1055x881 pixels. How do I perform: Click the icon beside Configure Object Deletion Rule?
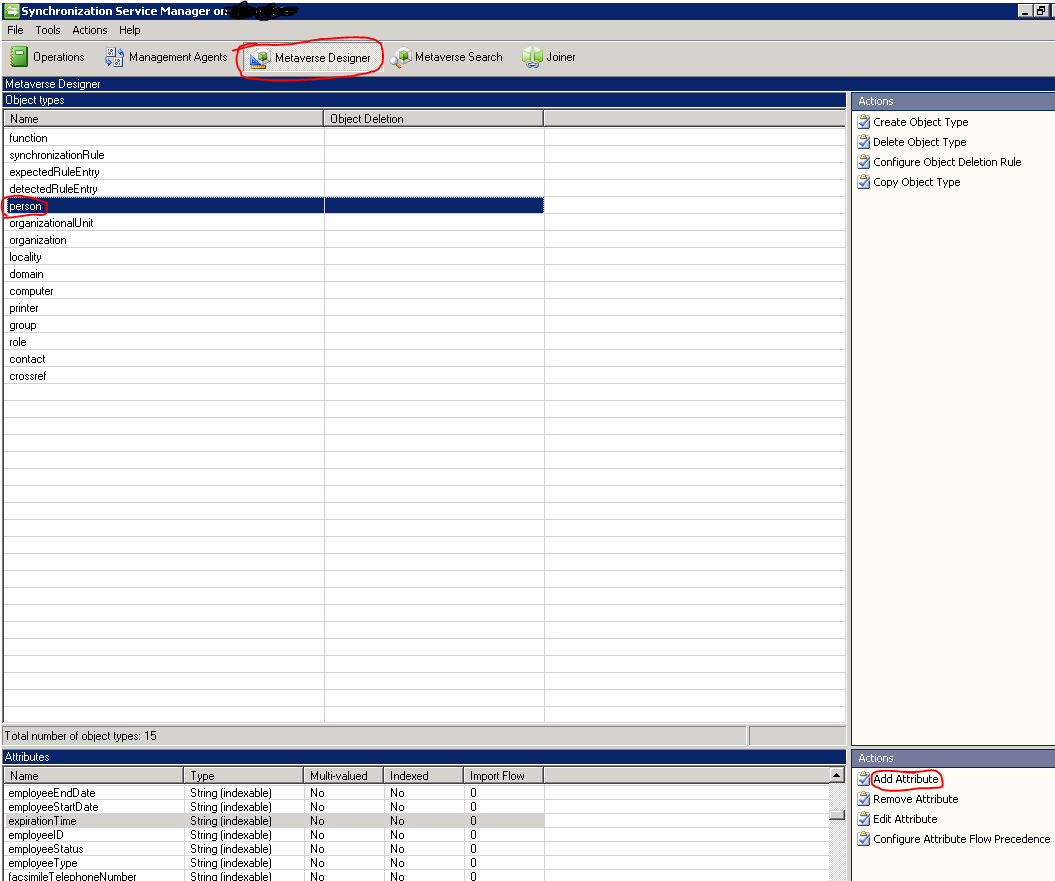click(864, 162)
